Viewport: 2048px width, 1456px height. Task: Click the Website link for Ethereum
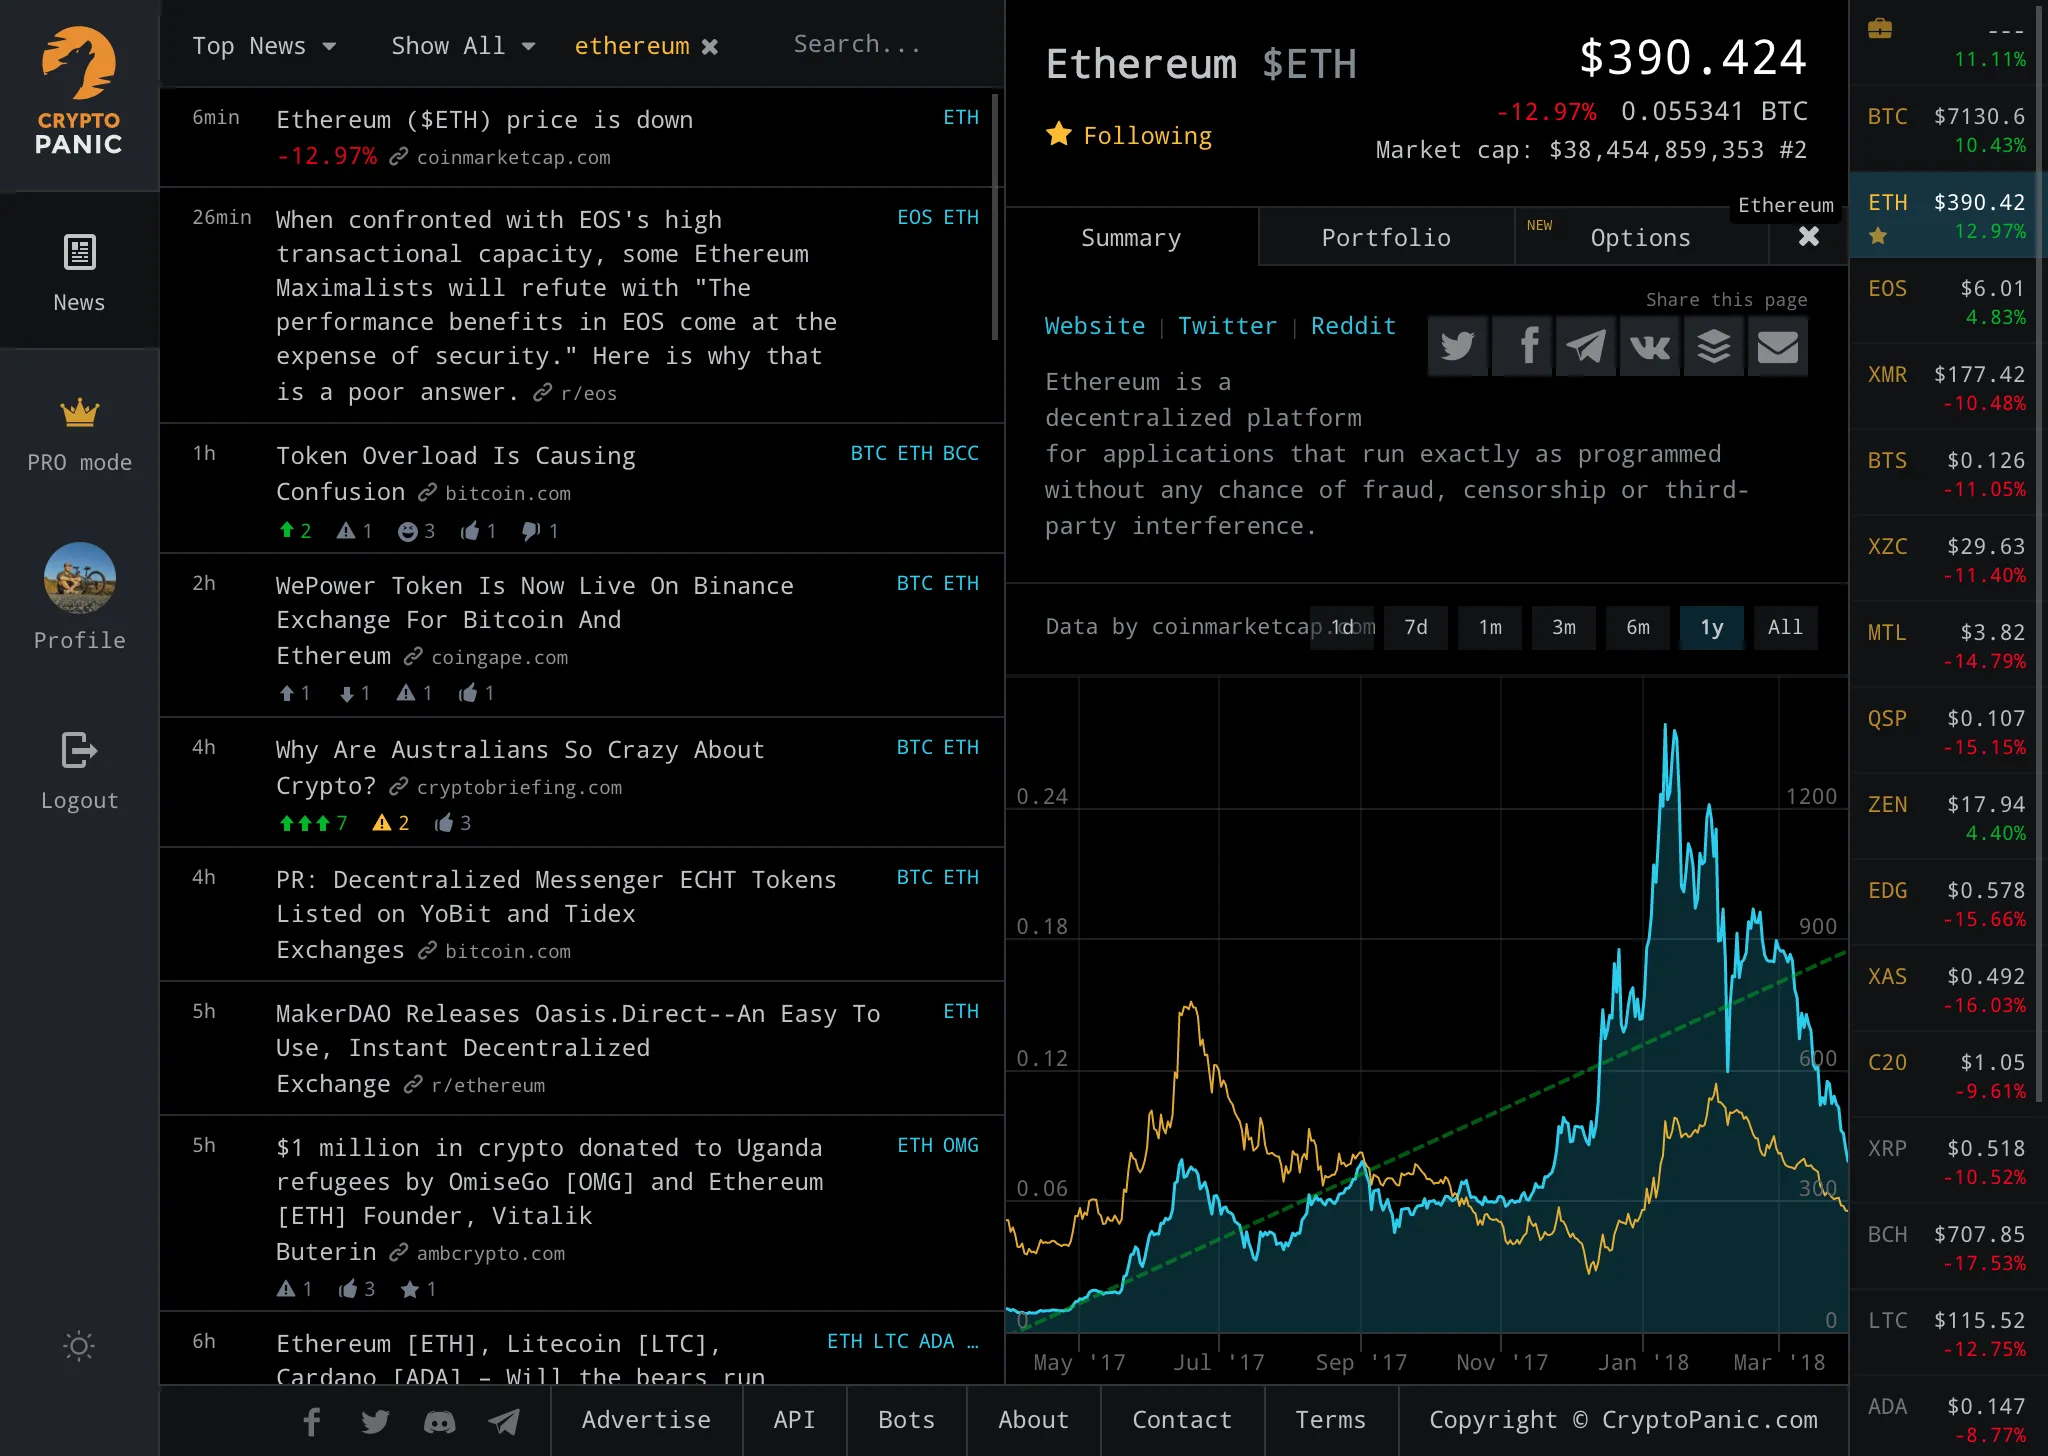[1093, 325]
